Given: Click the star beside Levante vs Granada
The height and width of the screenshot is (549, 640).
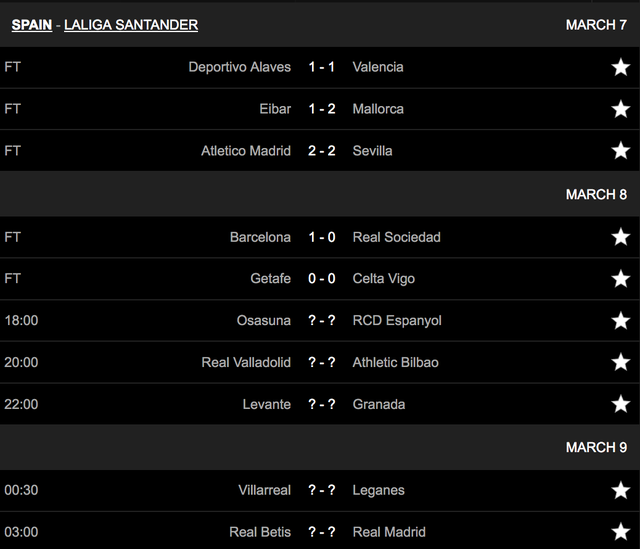Looking at the screenshot, I should pos(621,405).
